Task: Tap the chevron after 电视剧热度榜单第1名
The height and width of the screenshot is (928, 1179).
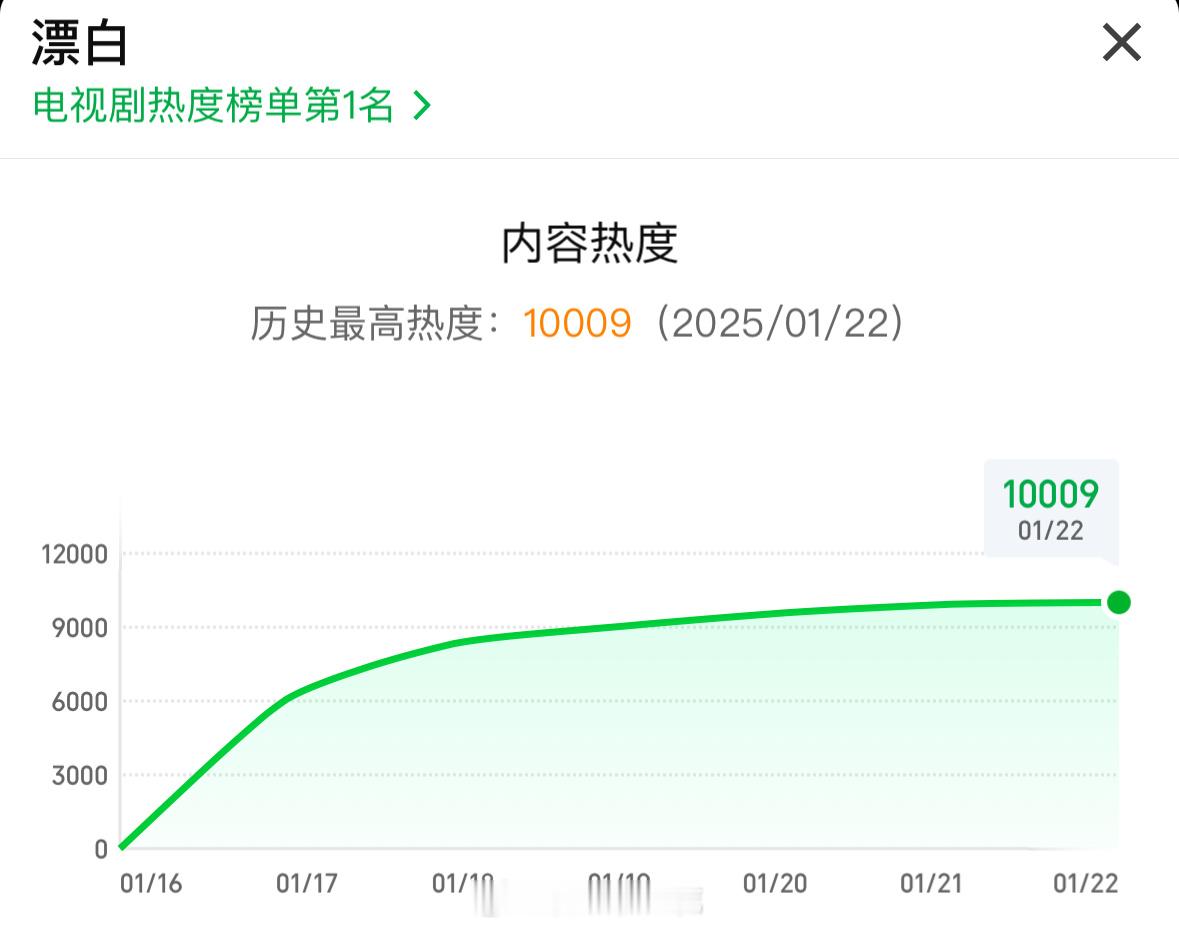Action: click(x=422, y=105)
